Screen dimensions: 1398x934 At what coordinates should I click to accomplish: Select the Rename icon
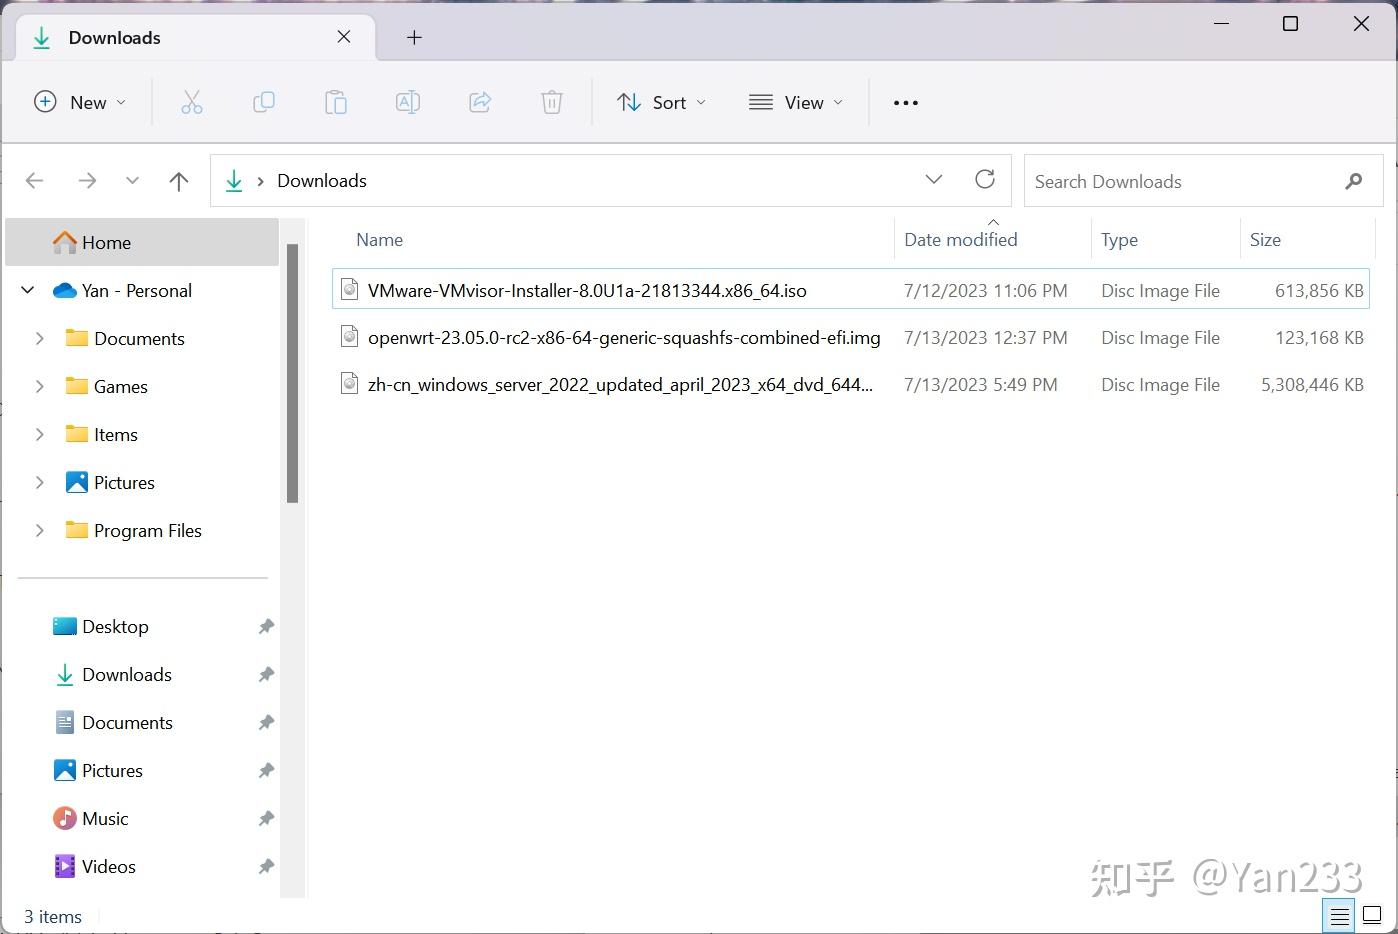(408, 102)
